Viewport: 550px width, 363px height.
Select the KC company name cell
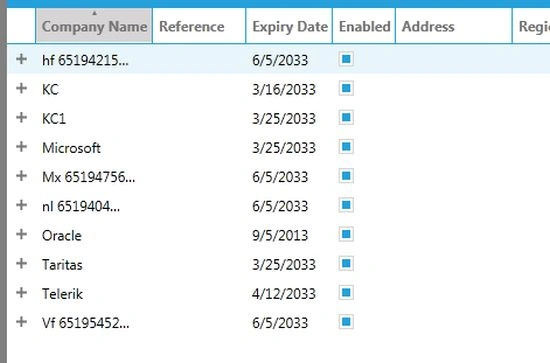pyautogui.click(x=50, y=89)
